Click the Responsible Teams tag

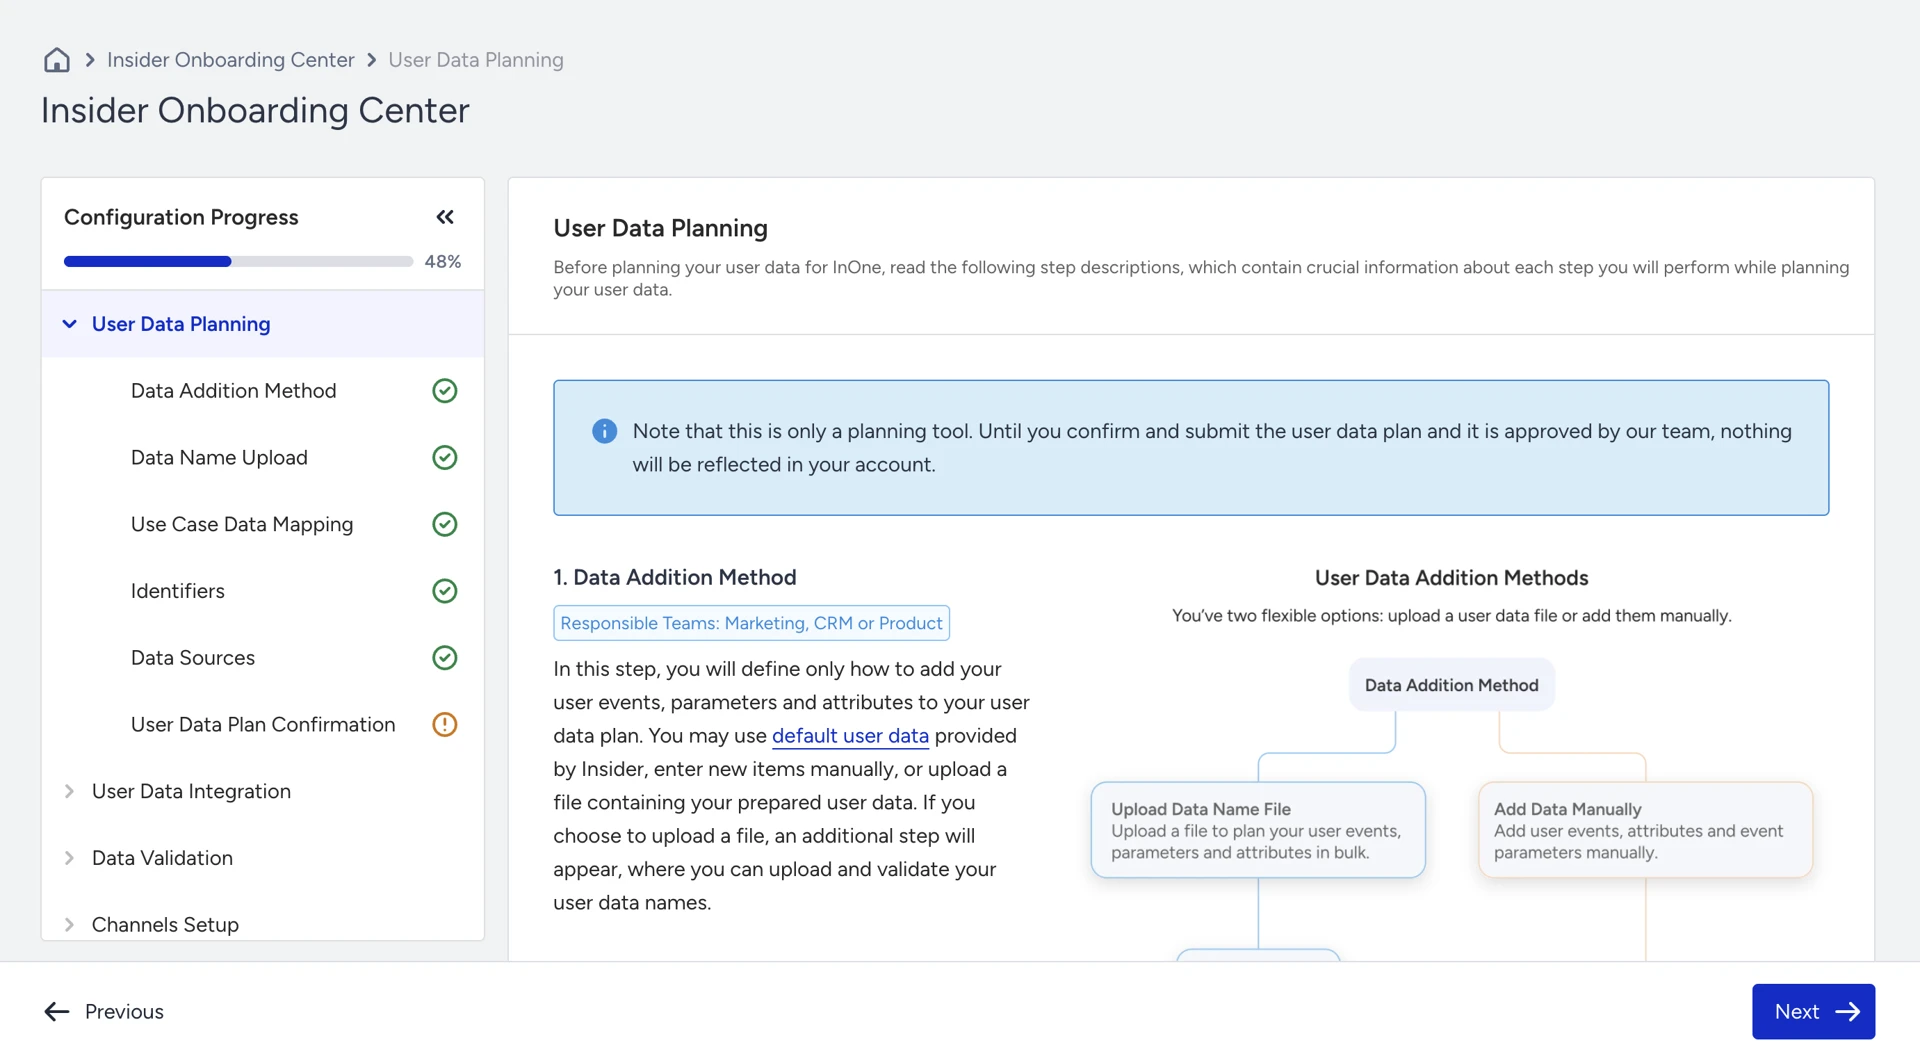coord(751,623)
